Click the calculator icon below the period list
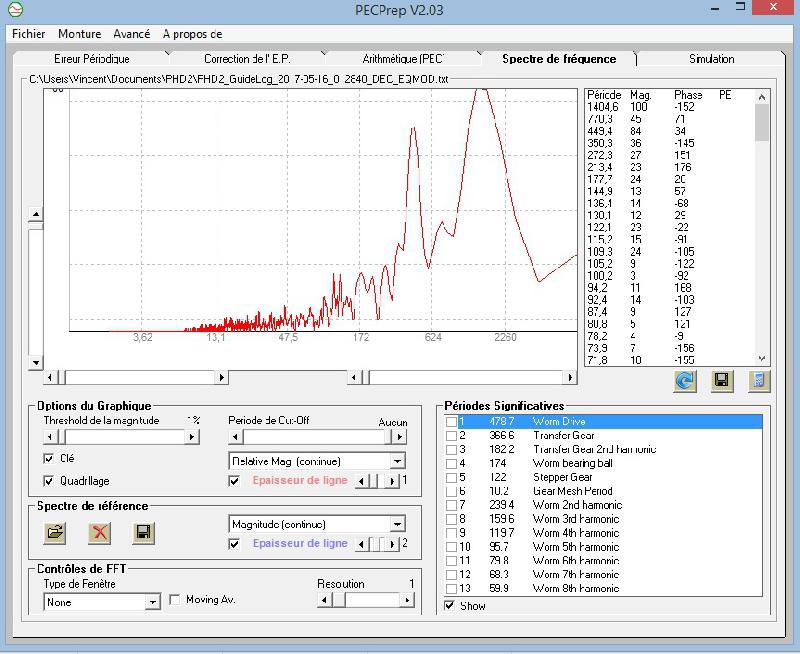800x654 pixels. tap(759, 381)
